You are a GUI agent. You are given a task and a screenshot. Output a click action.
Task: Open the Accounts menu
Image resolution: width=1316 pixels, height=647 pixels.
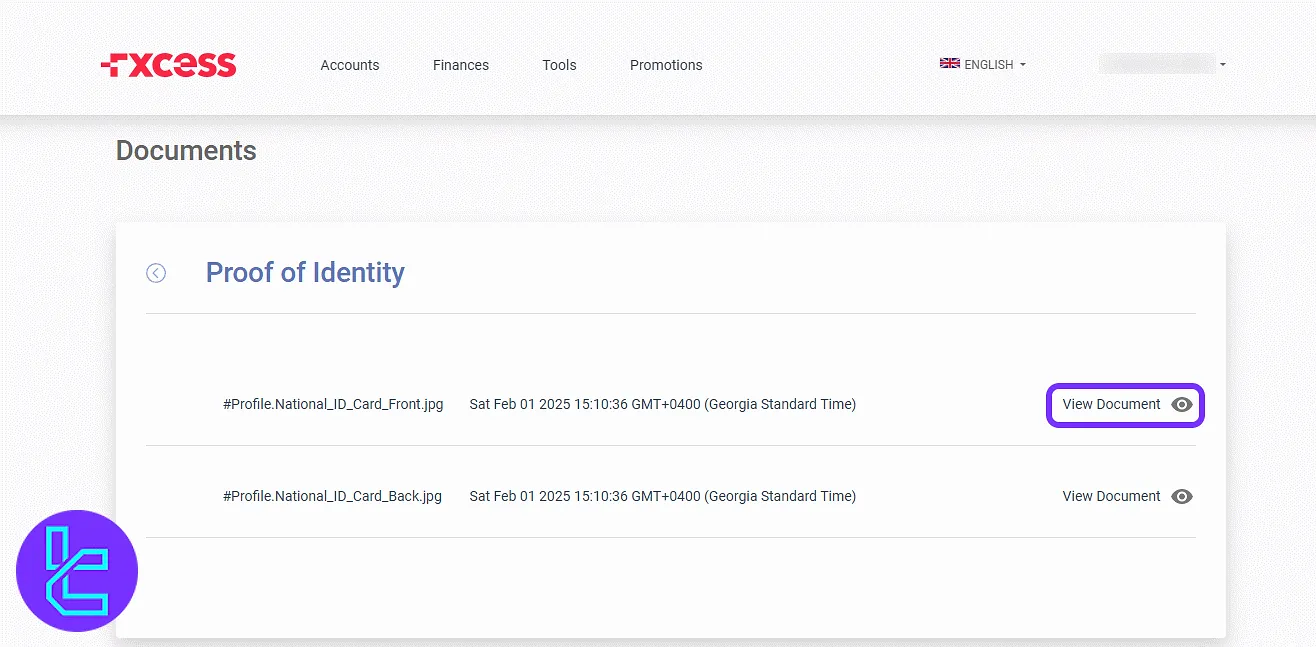pos(350,65)
